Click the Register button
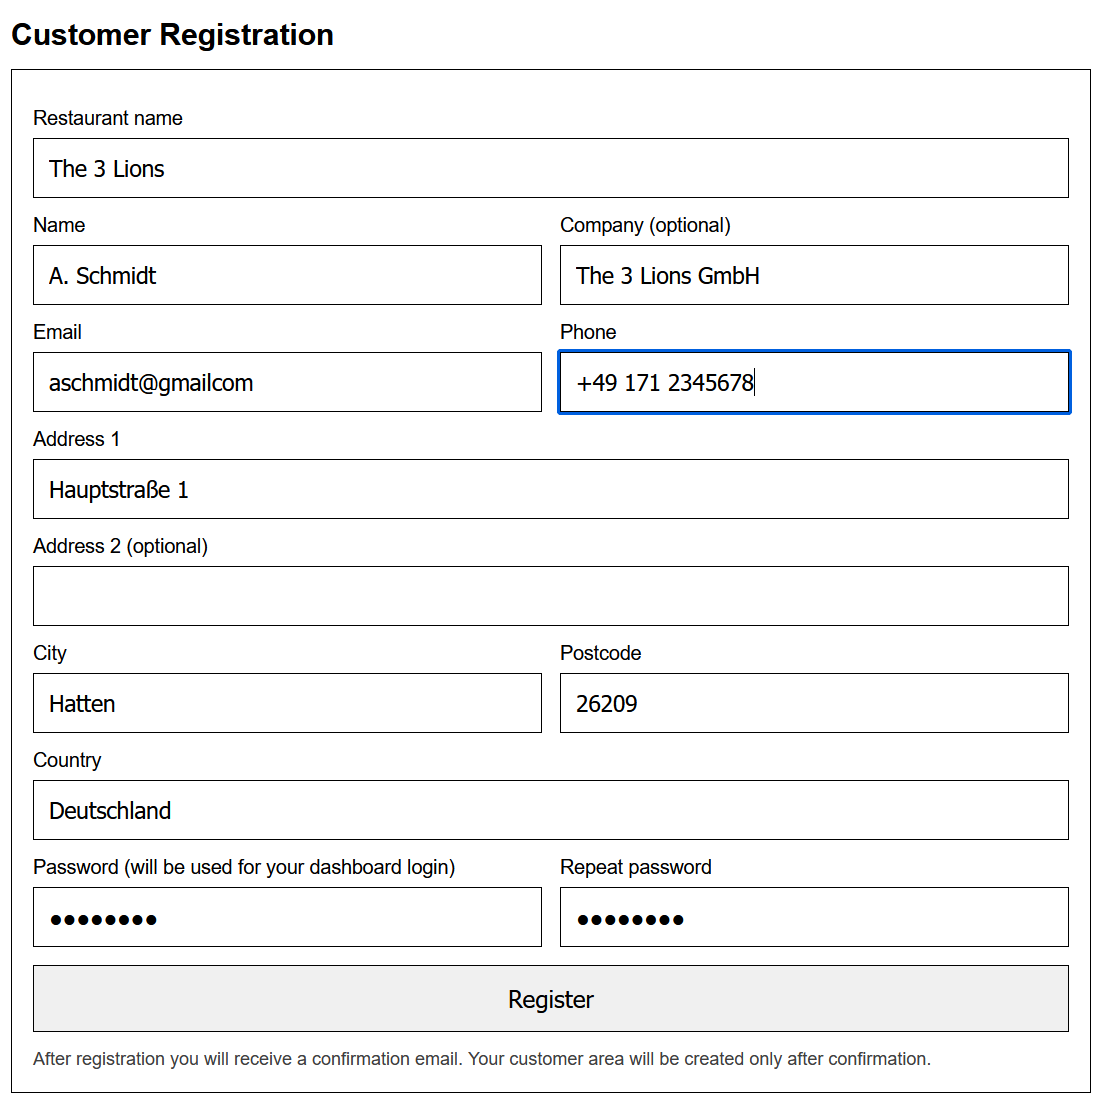Image resolution: width=1102 pixels, height=1105 pixels. click(550, 998)
